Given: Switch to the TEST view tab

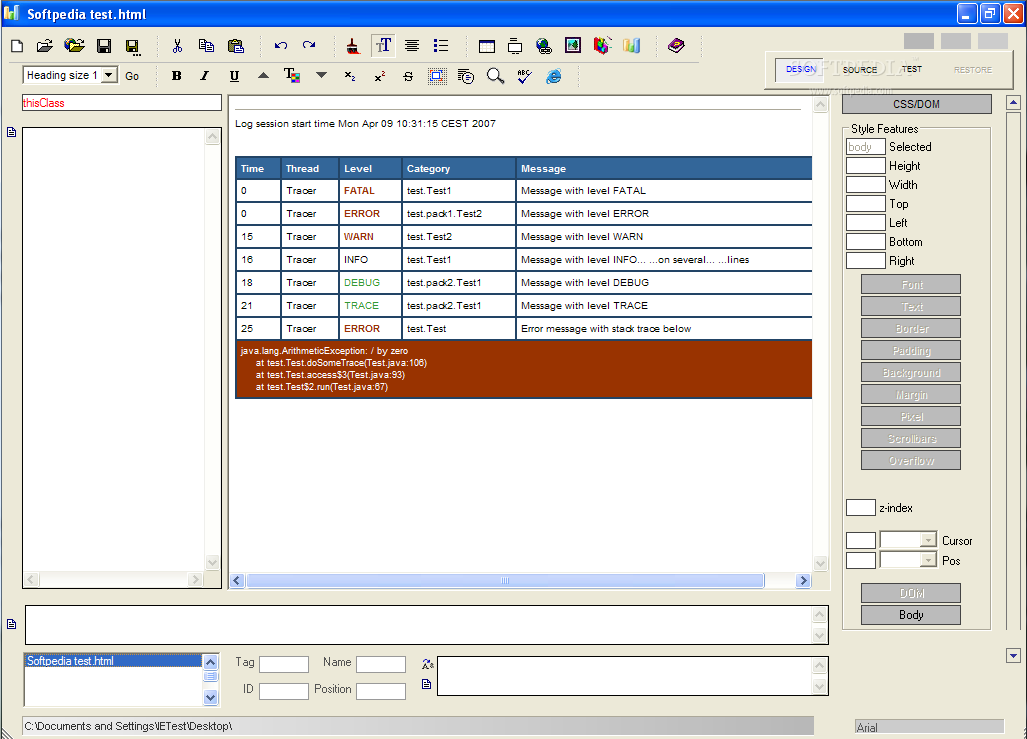Looking at the screenshot, I should 911,70.
